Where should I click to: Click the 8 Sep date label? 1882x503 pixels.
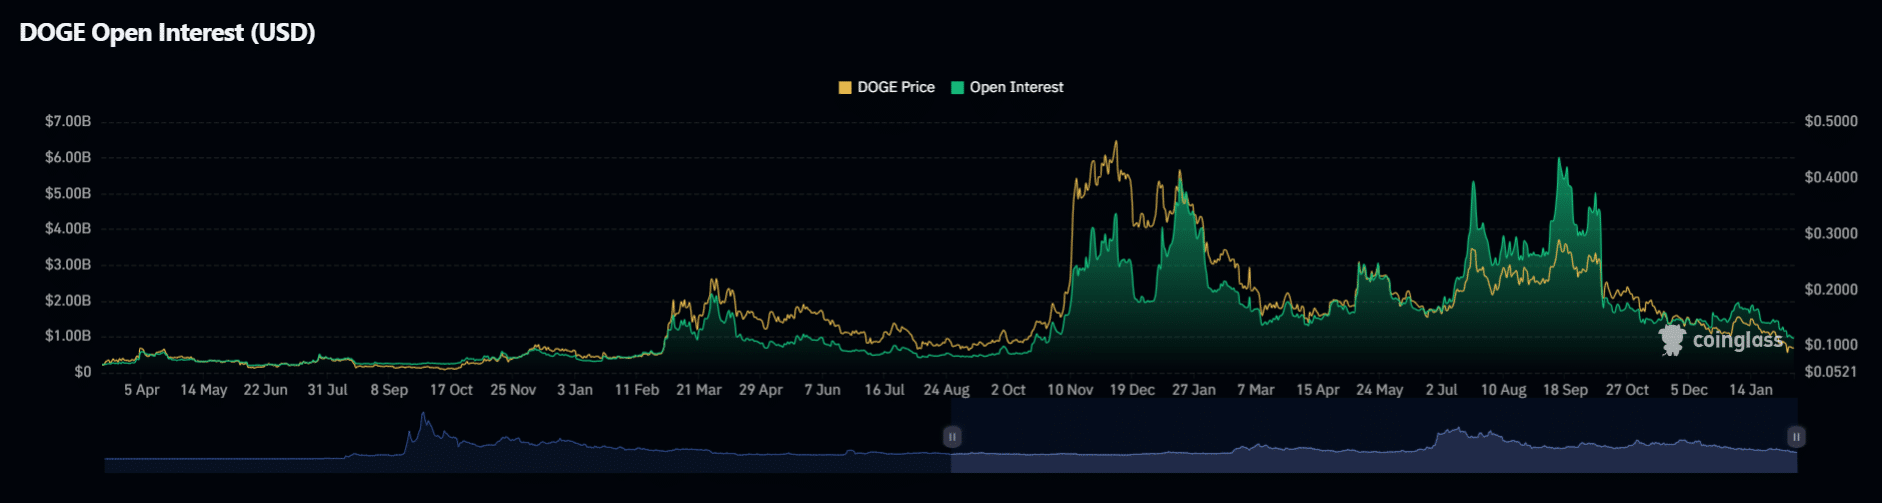[x=390, y=390]
